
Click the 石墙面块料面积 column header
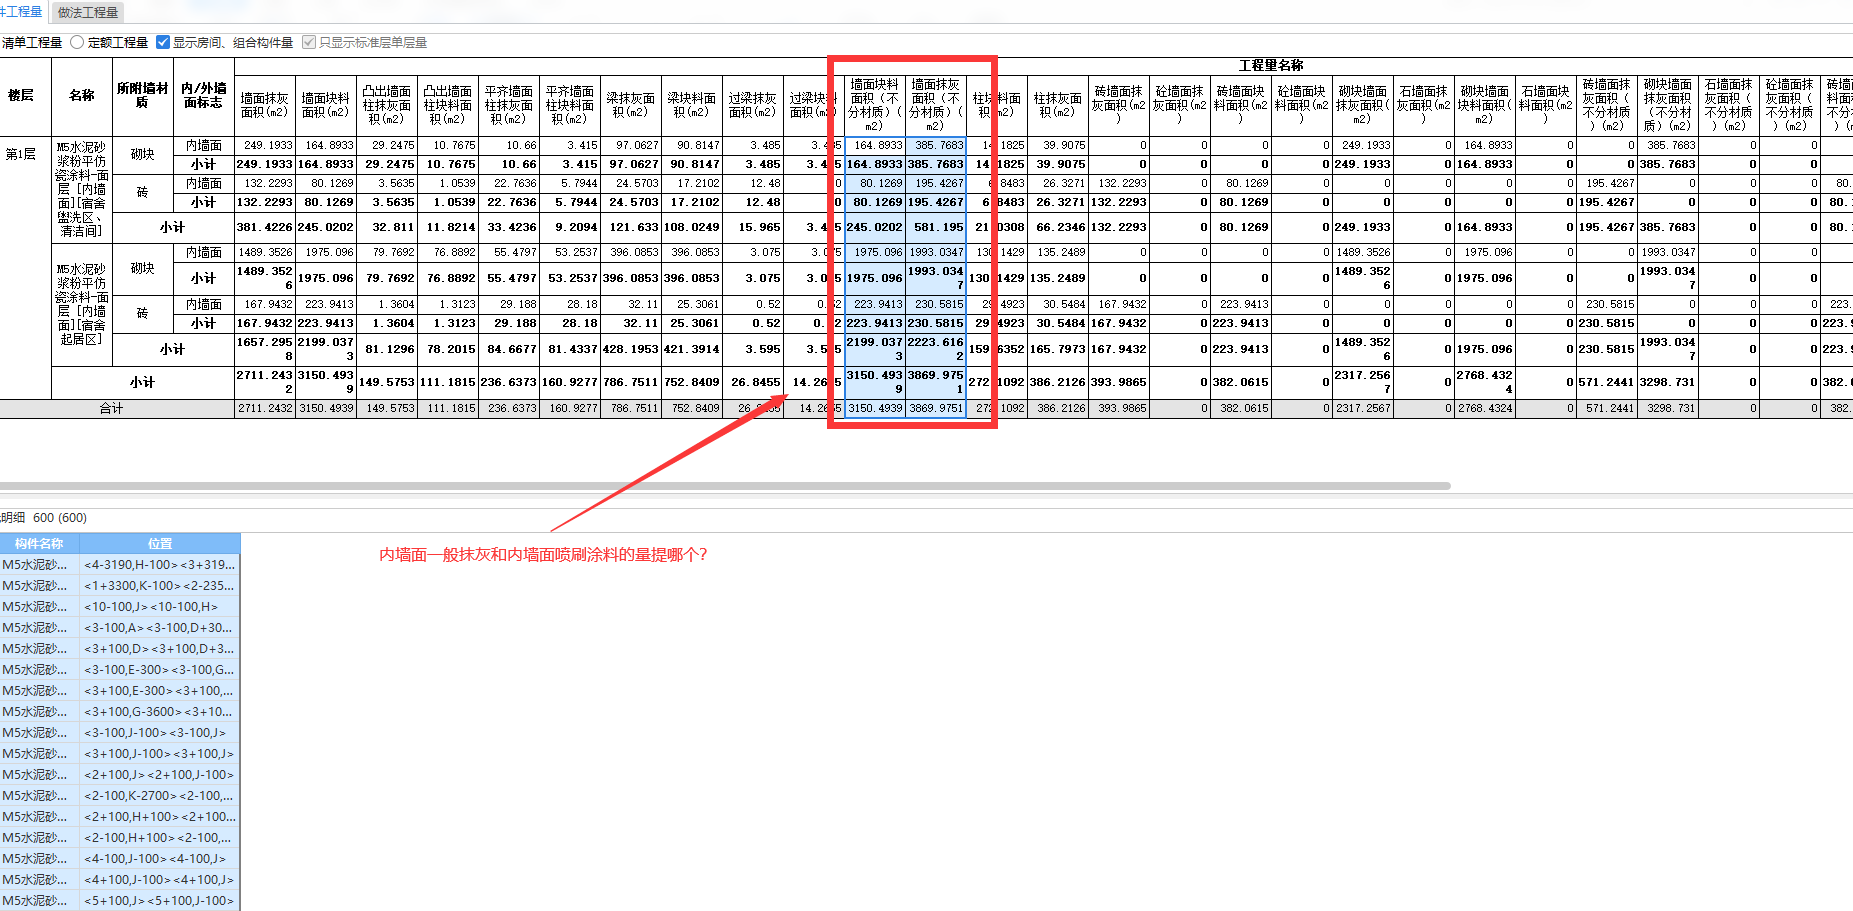1546,105
